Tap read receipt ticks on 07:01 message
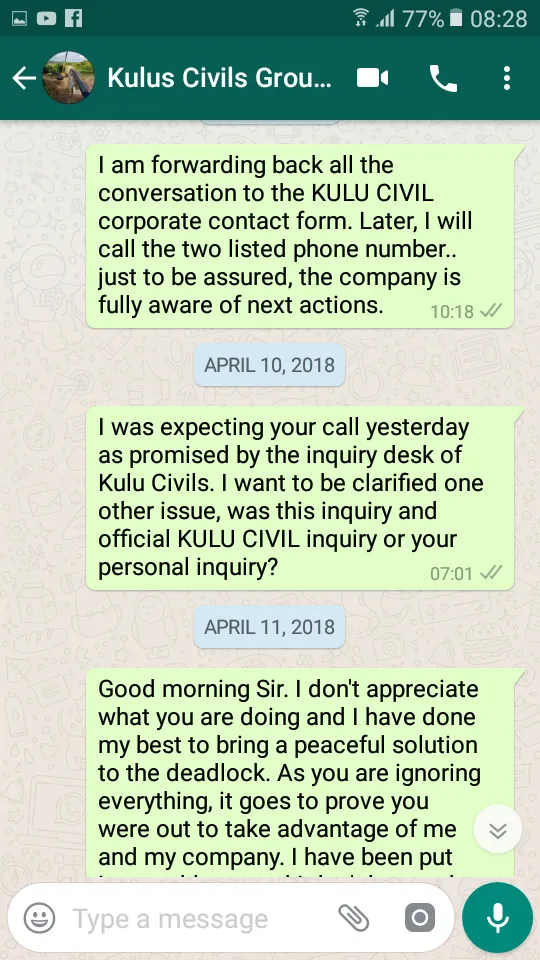 tap(491, 574)
